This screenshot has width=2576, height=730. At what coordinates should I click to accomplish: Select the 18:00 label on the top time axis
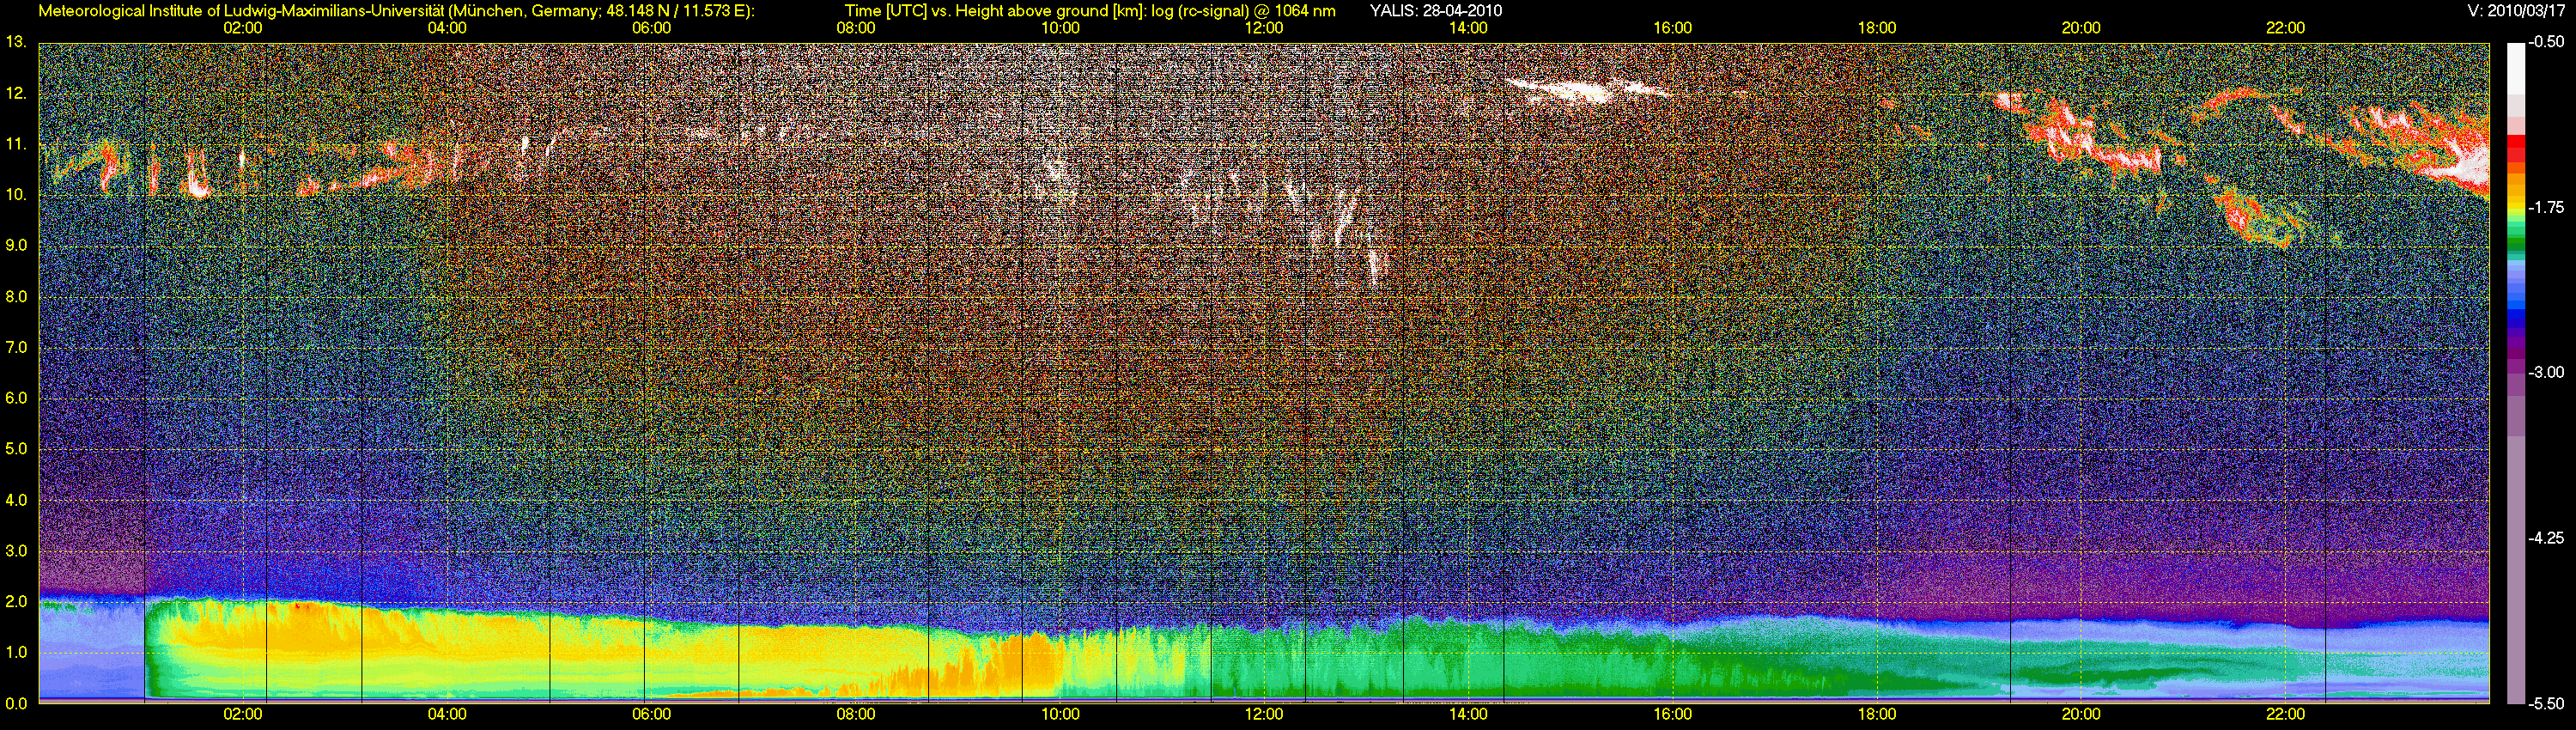(1877, 28)
